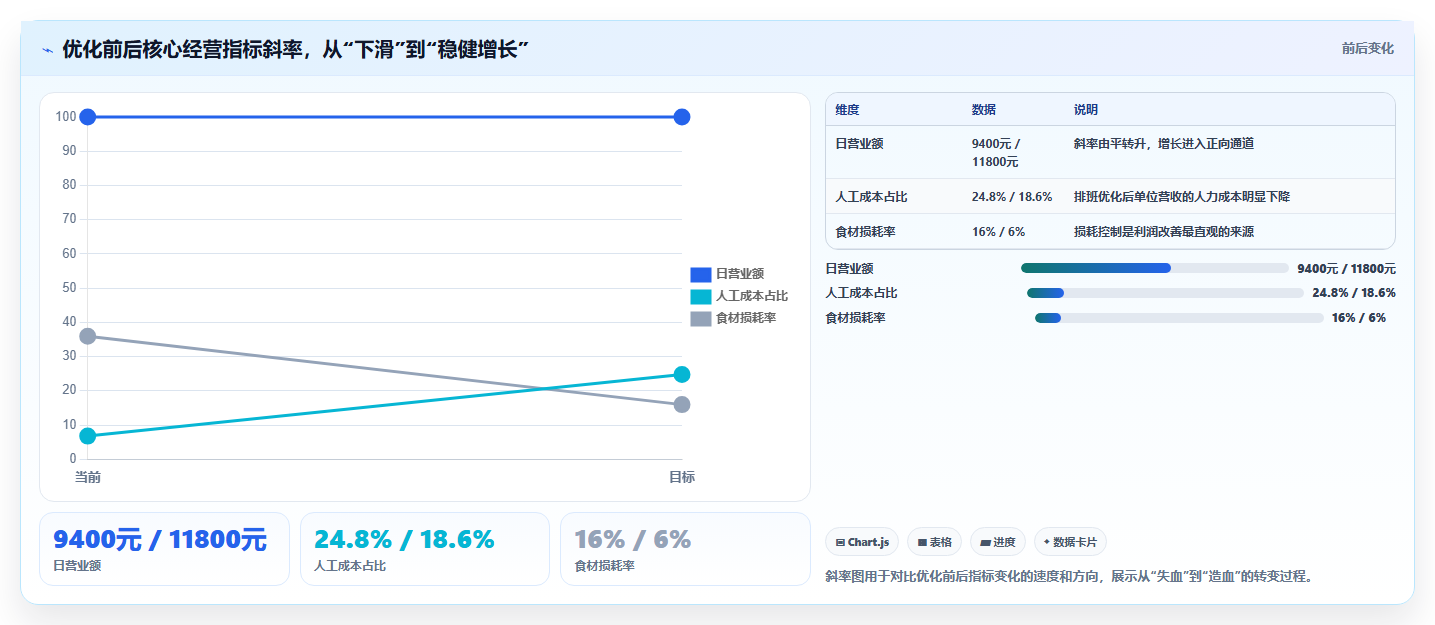
Task: Click the 人工成本占比 label left of progress bar
Action: pos(861,293)
